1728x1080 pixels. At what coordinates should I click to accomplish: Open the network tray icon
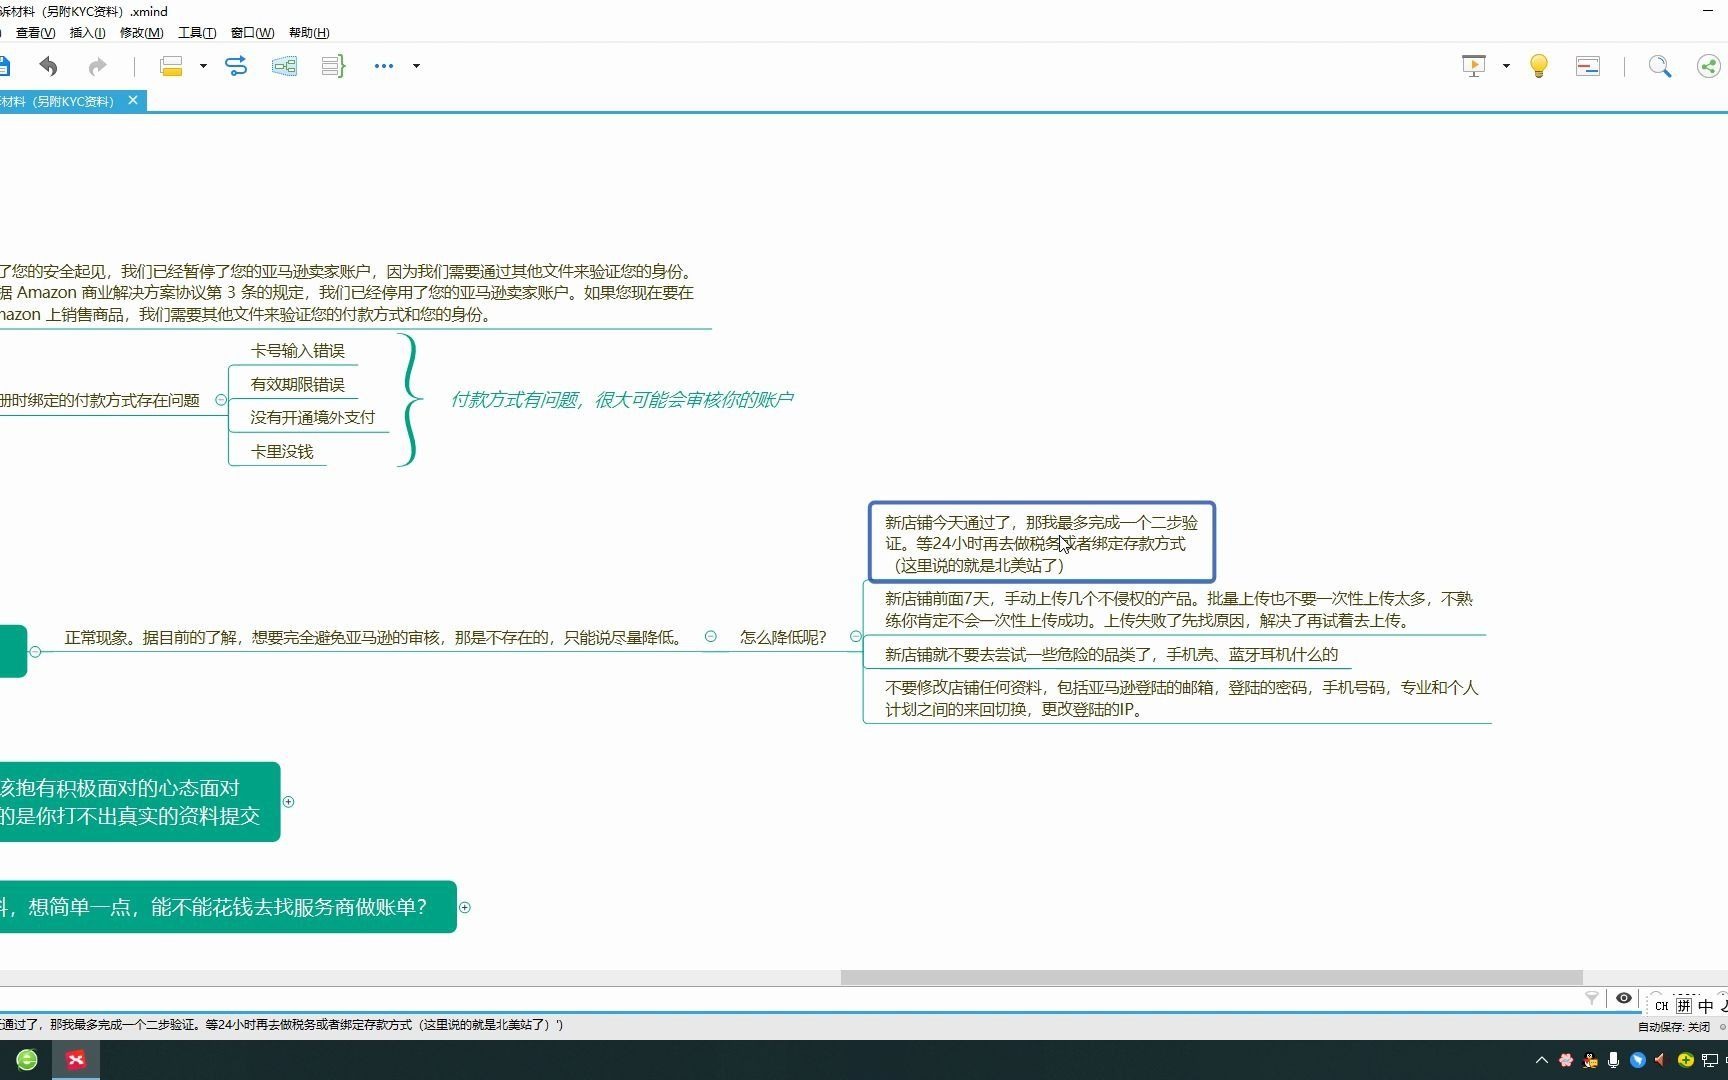1709,1060
